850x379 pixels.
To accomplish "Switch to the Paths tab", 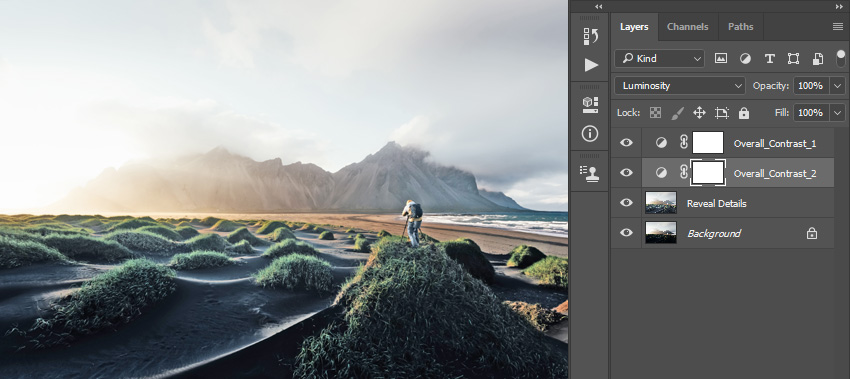I will click(740, 27).
